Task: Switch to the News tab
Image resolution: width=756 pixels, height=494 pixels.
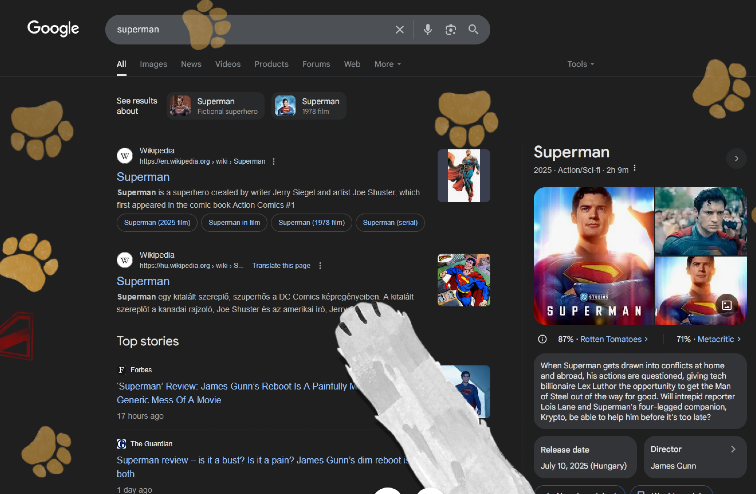Action: point(191,64)
